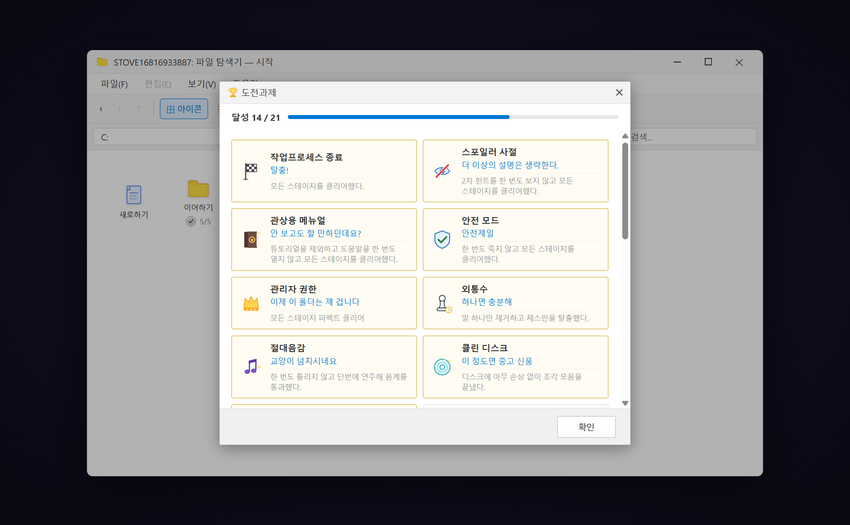
Task: Select the 아이콘 view button in toolbar
Action: coord(184,109)
